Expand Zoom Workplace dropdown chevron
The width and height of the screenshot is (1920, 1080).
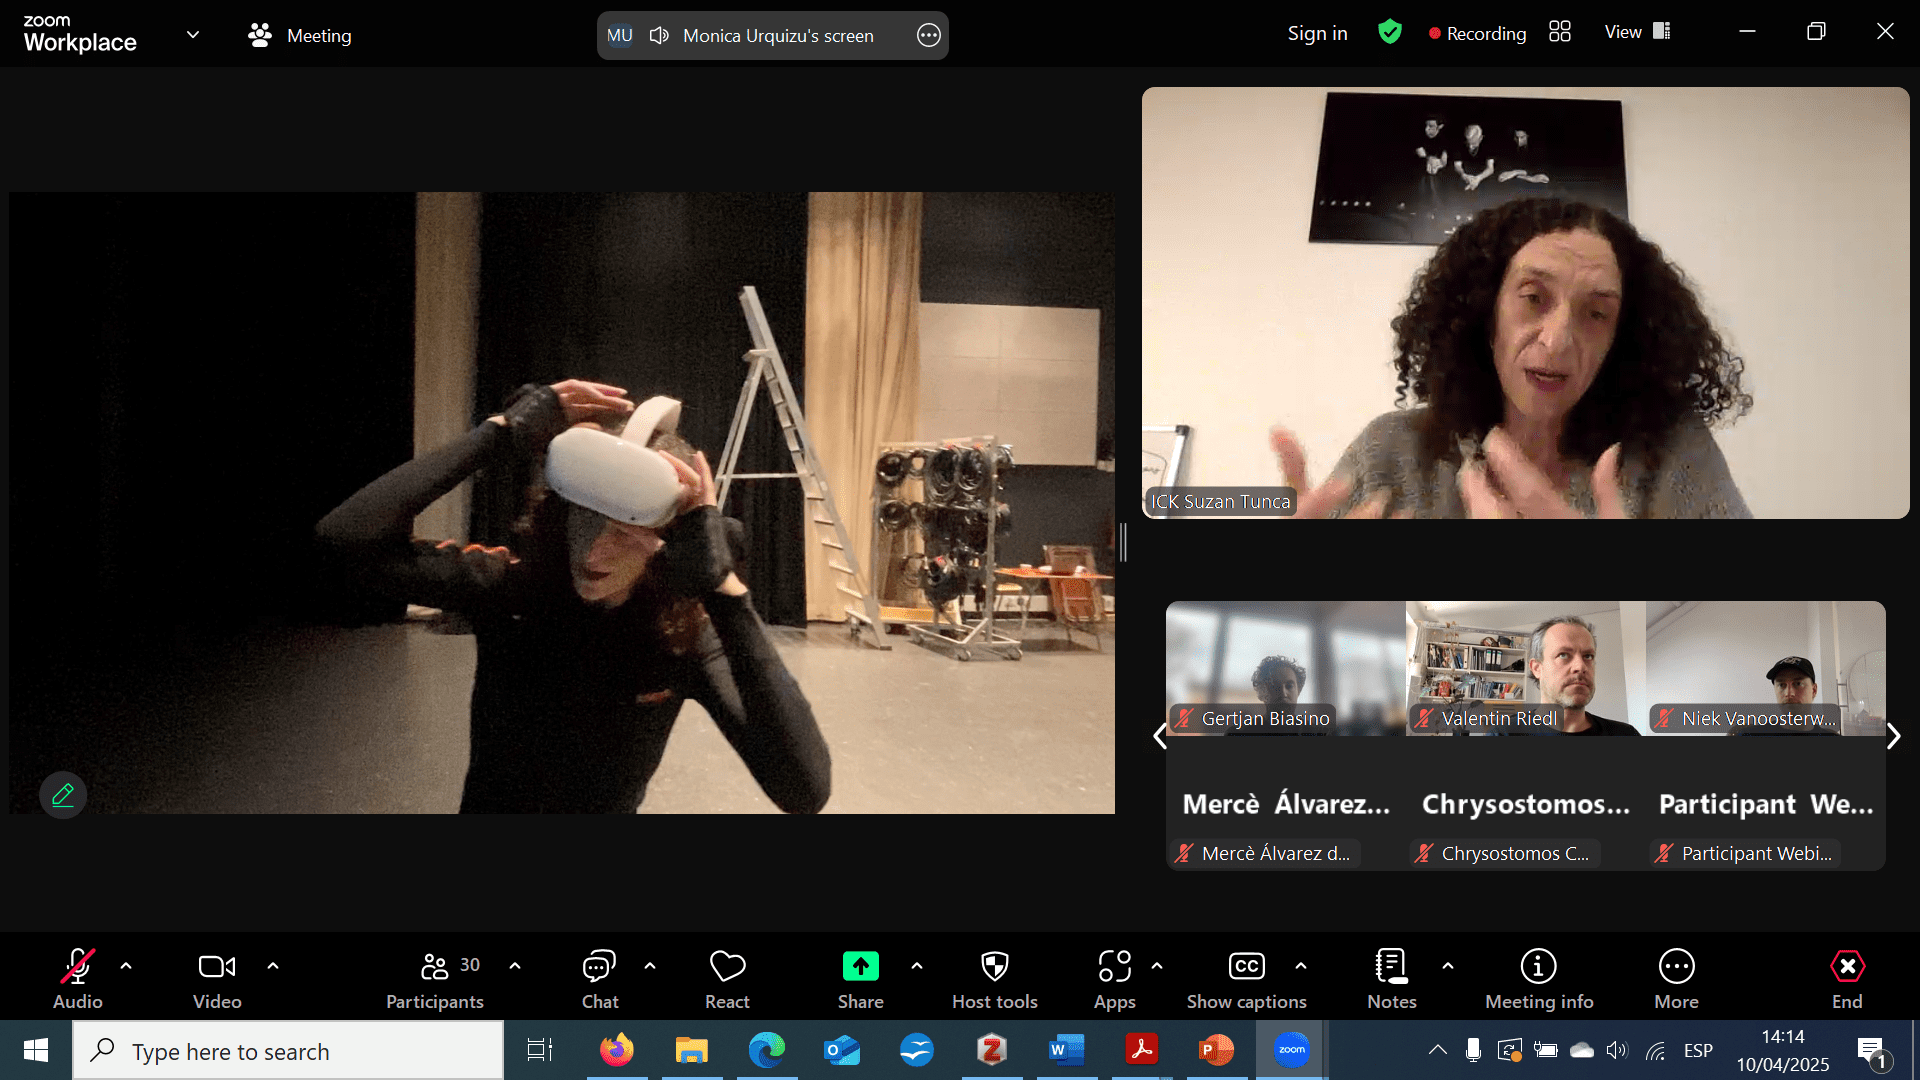pos(193,35)
